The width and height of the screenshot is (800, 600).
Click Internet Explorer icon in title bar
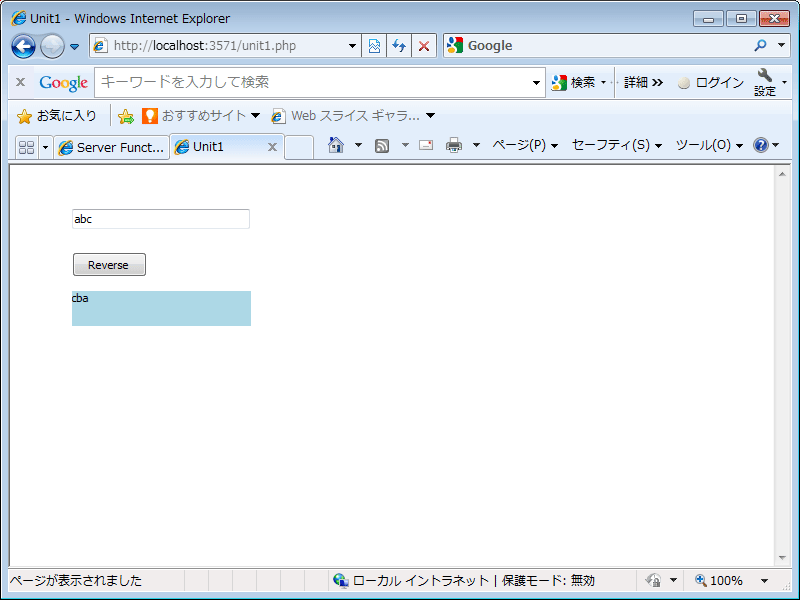(18, 18)
